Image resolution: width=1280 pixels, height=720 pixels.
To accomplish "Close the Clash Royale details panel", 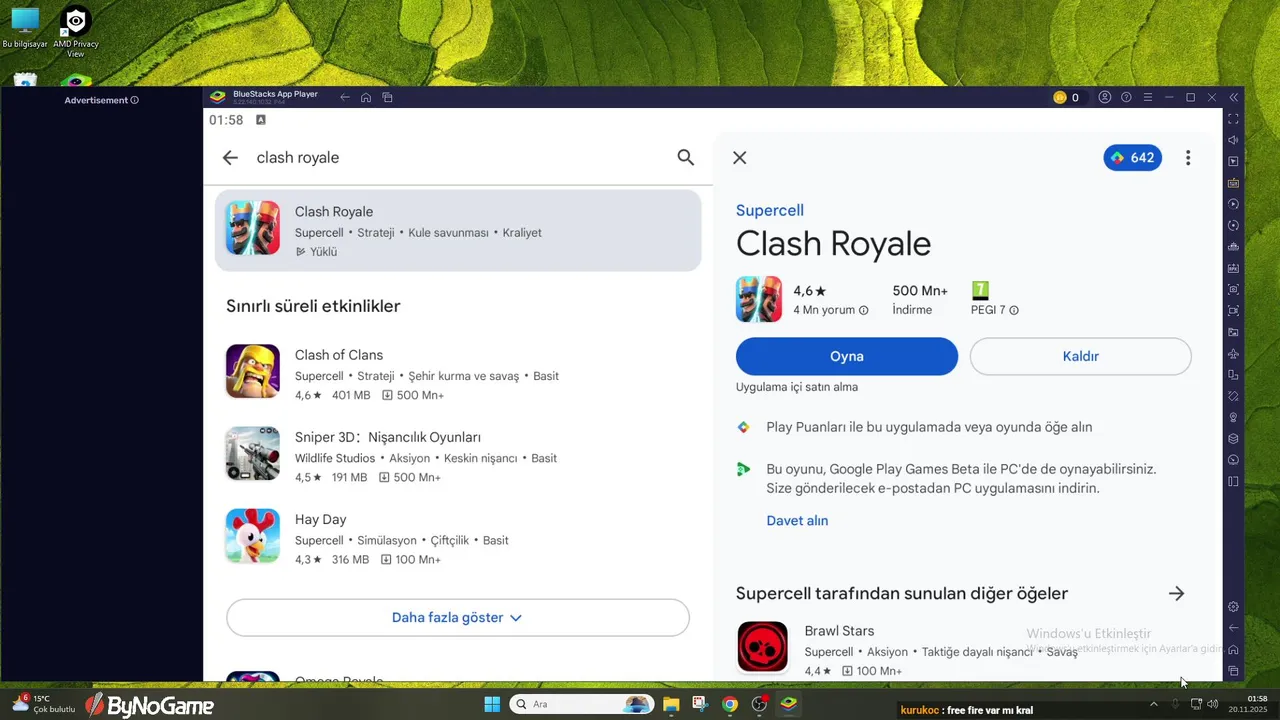I will point(739,157).
